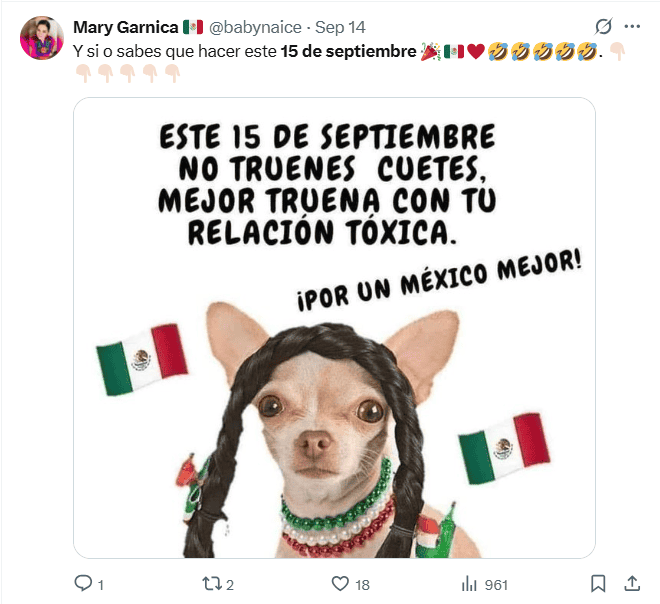This screenshot has width=660, height=604.
Task: Click the reply speech bubble icon
Action: (83, 583)
